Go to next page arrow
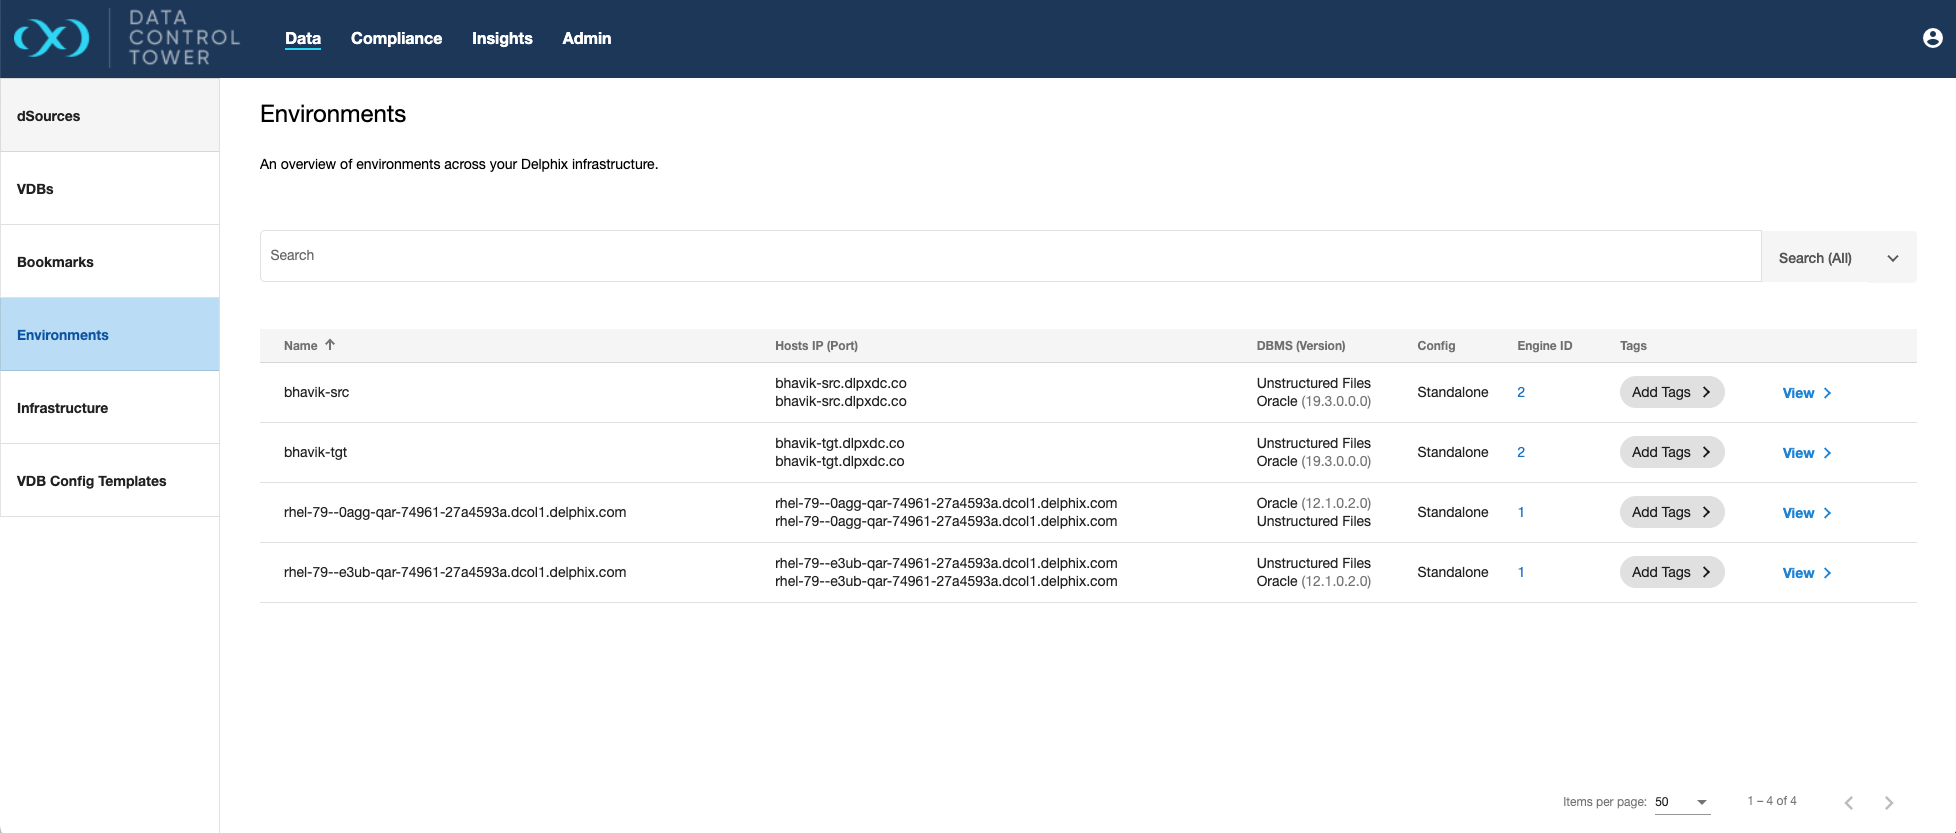Image resolution: width=1956 pixels, height=833 pixels. pyautogui.click(x=1888, y=802)
